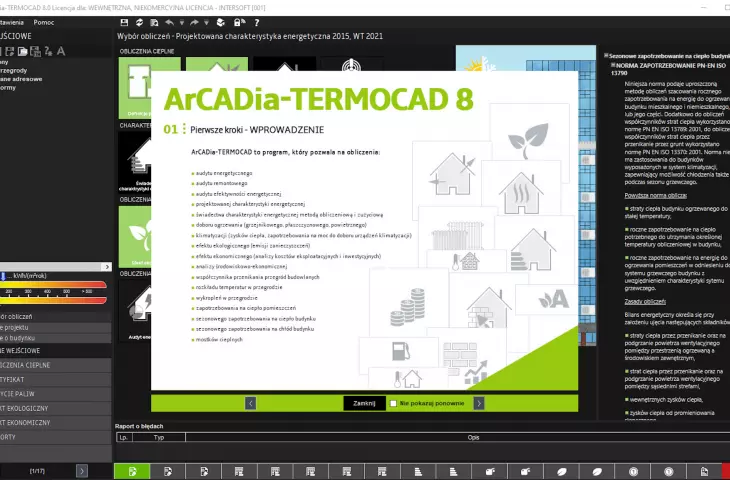Check the Nie pokazuj ponownie checkbox

click(393, 404)
